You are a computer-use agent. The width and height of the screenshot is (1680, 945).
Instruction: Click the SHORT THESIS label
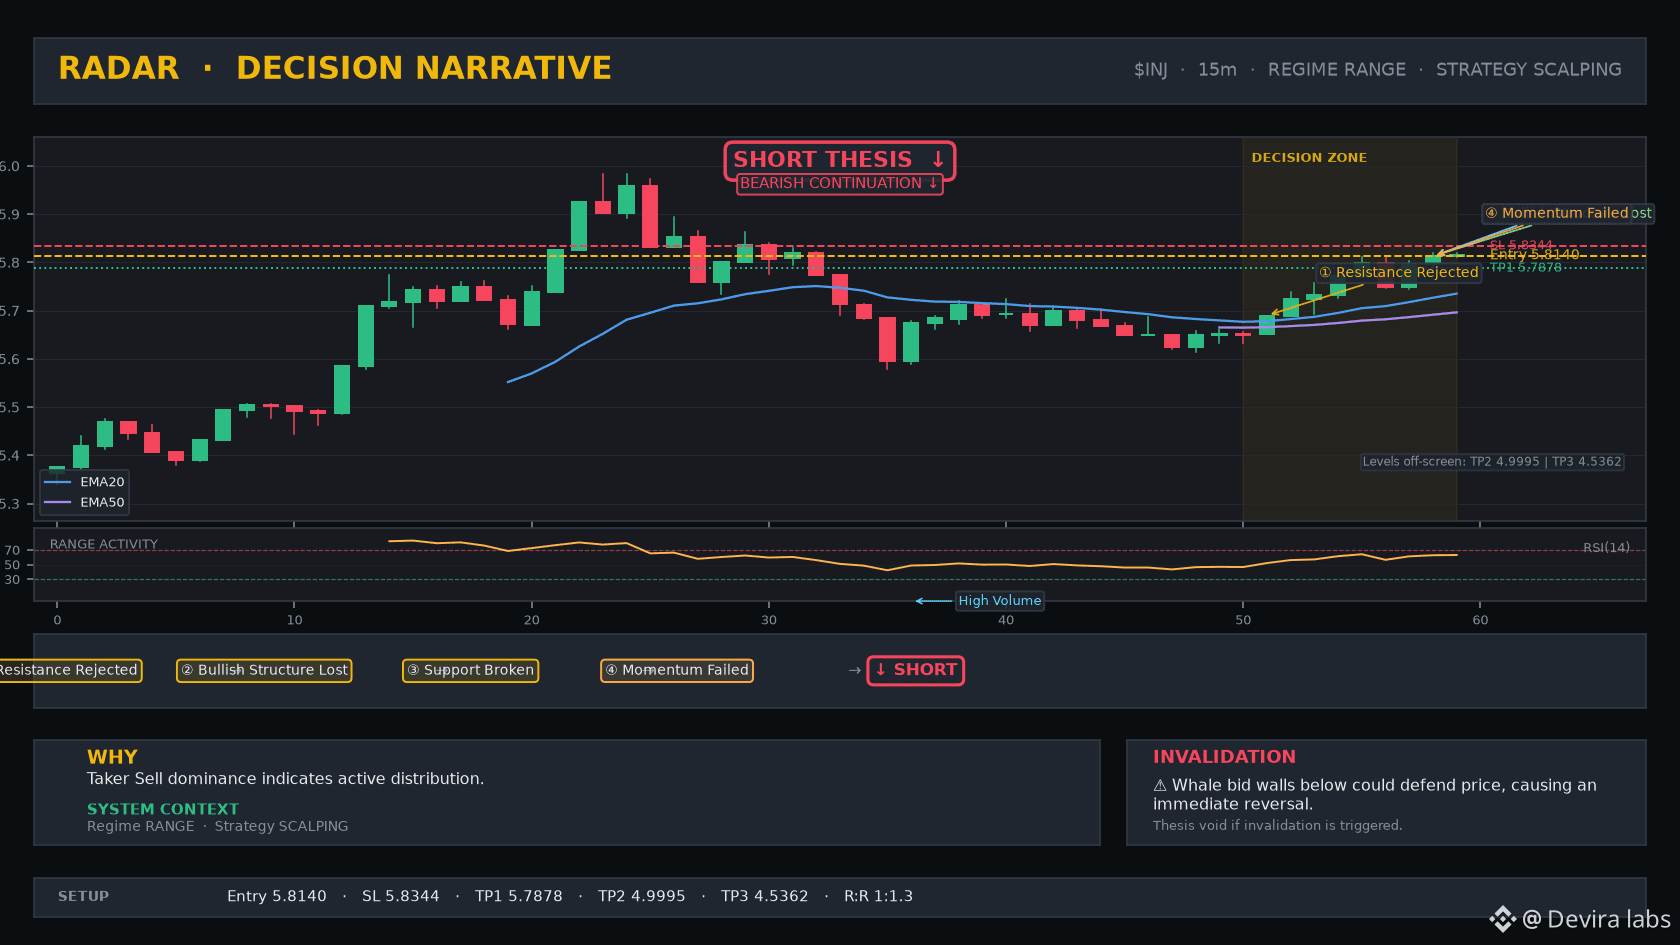pyautogui.click(x=840, y=160)
